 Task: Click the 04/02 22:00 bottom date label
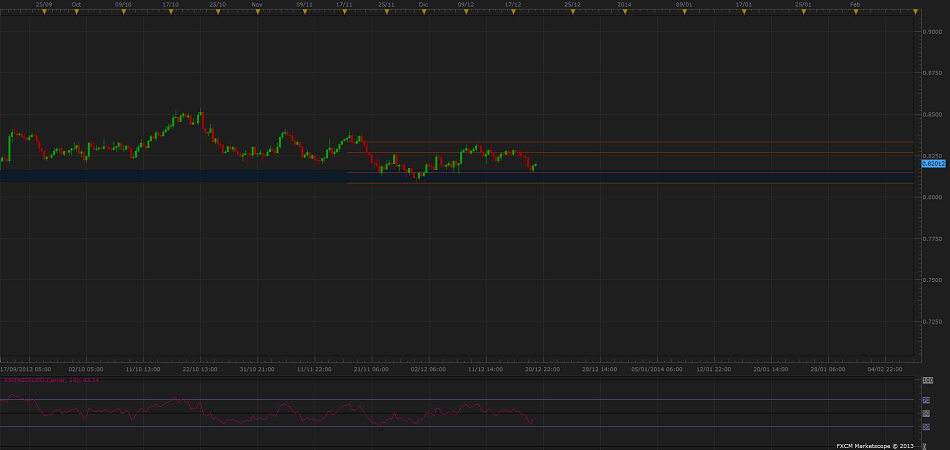pyautogui.click(x=885, y=368)
